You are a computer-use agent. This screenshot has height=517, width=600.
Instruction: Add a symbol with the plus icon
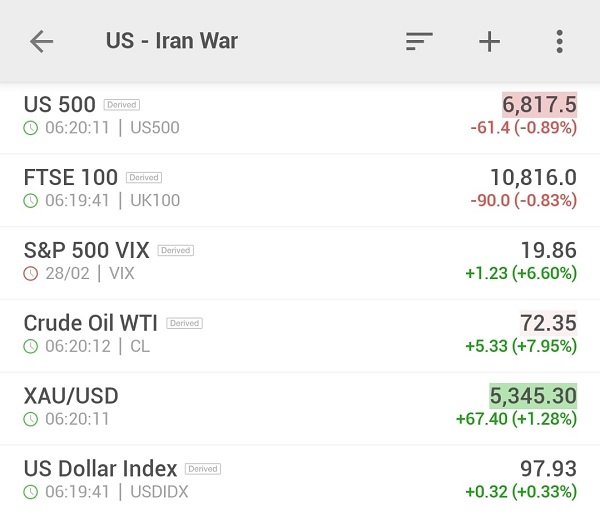coord(489,41)
